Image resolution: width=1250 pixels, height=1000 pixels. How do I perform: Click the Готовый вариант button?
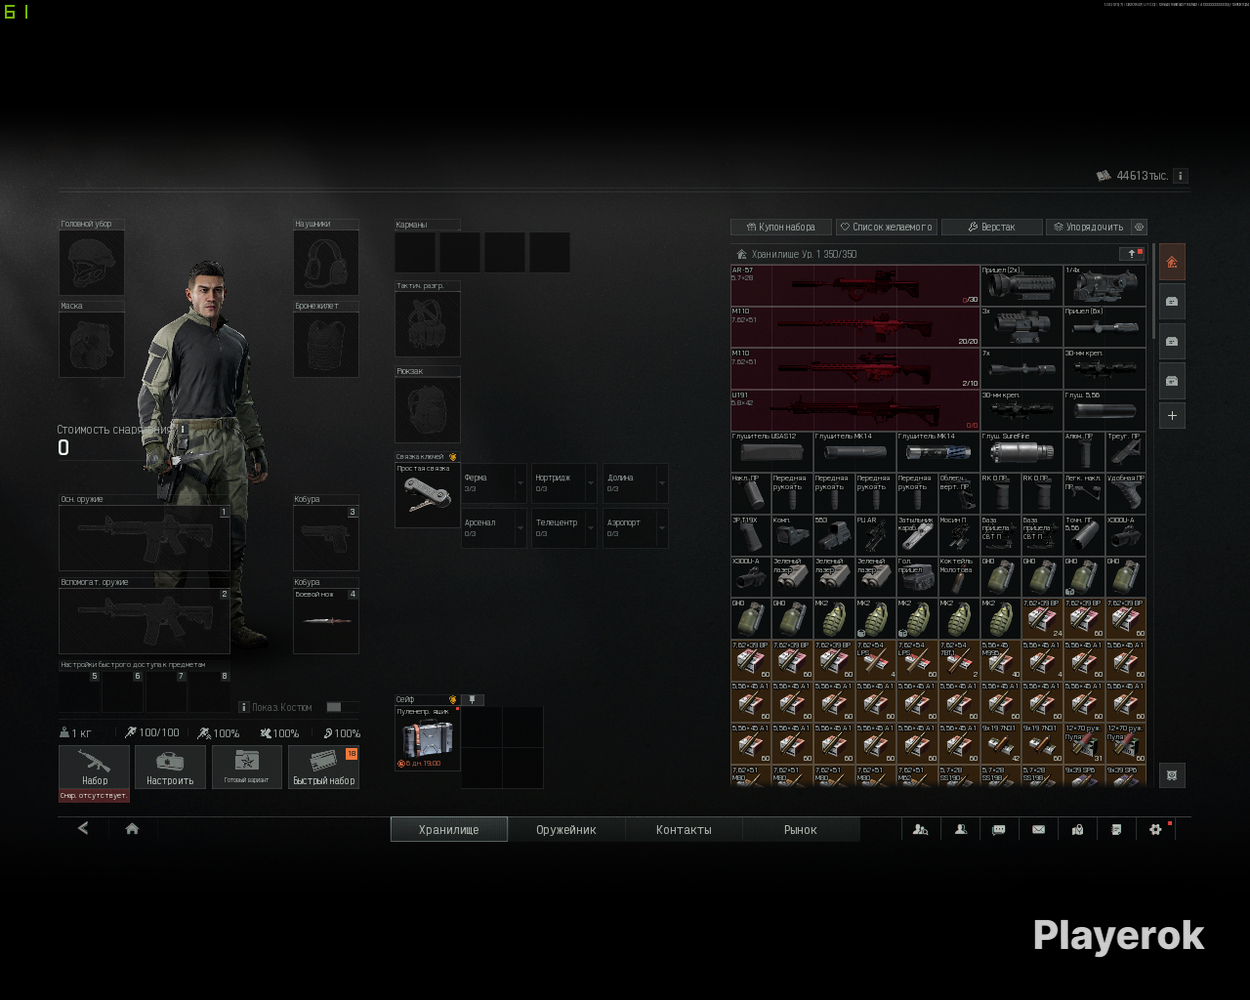[246, 767]
